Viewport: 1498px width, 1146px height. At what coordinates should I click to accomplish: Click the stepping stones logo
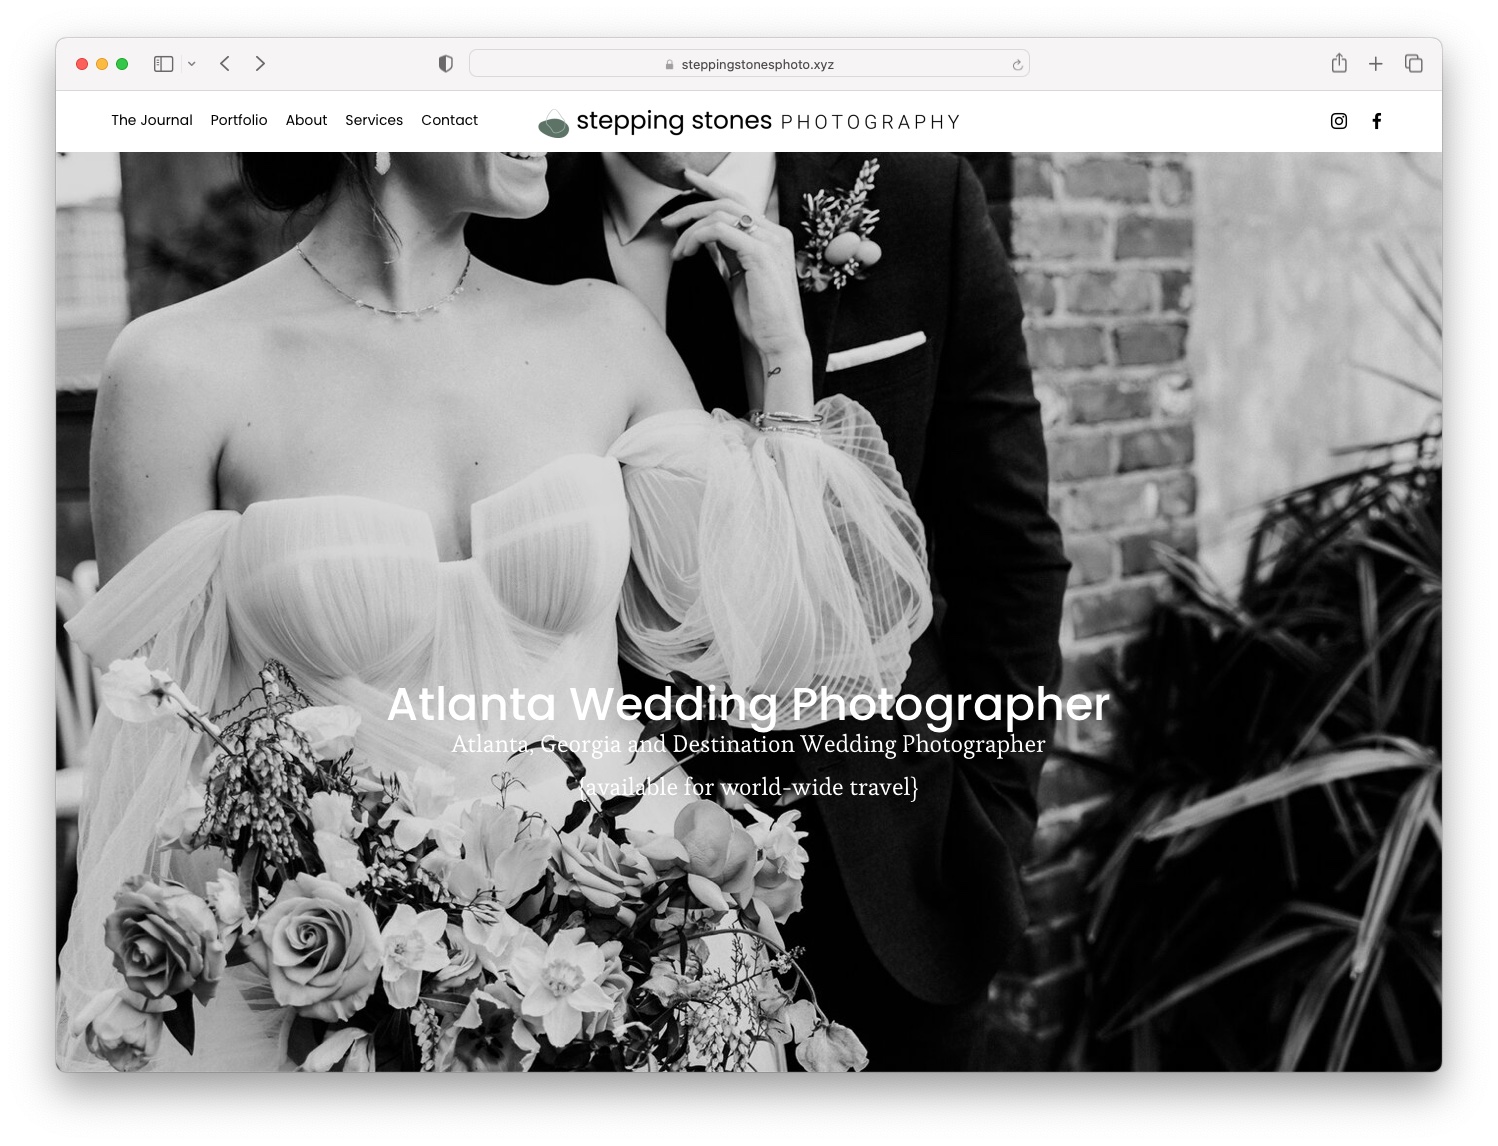point(748,122)
